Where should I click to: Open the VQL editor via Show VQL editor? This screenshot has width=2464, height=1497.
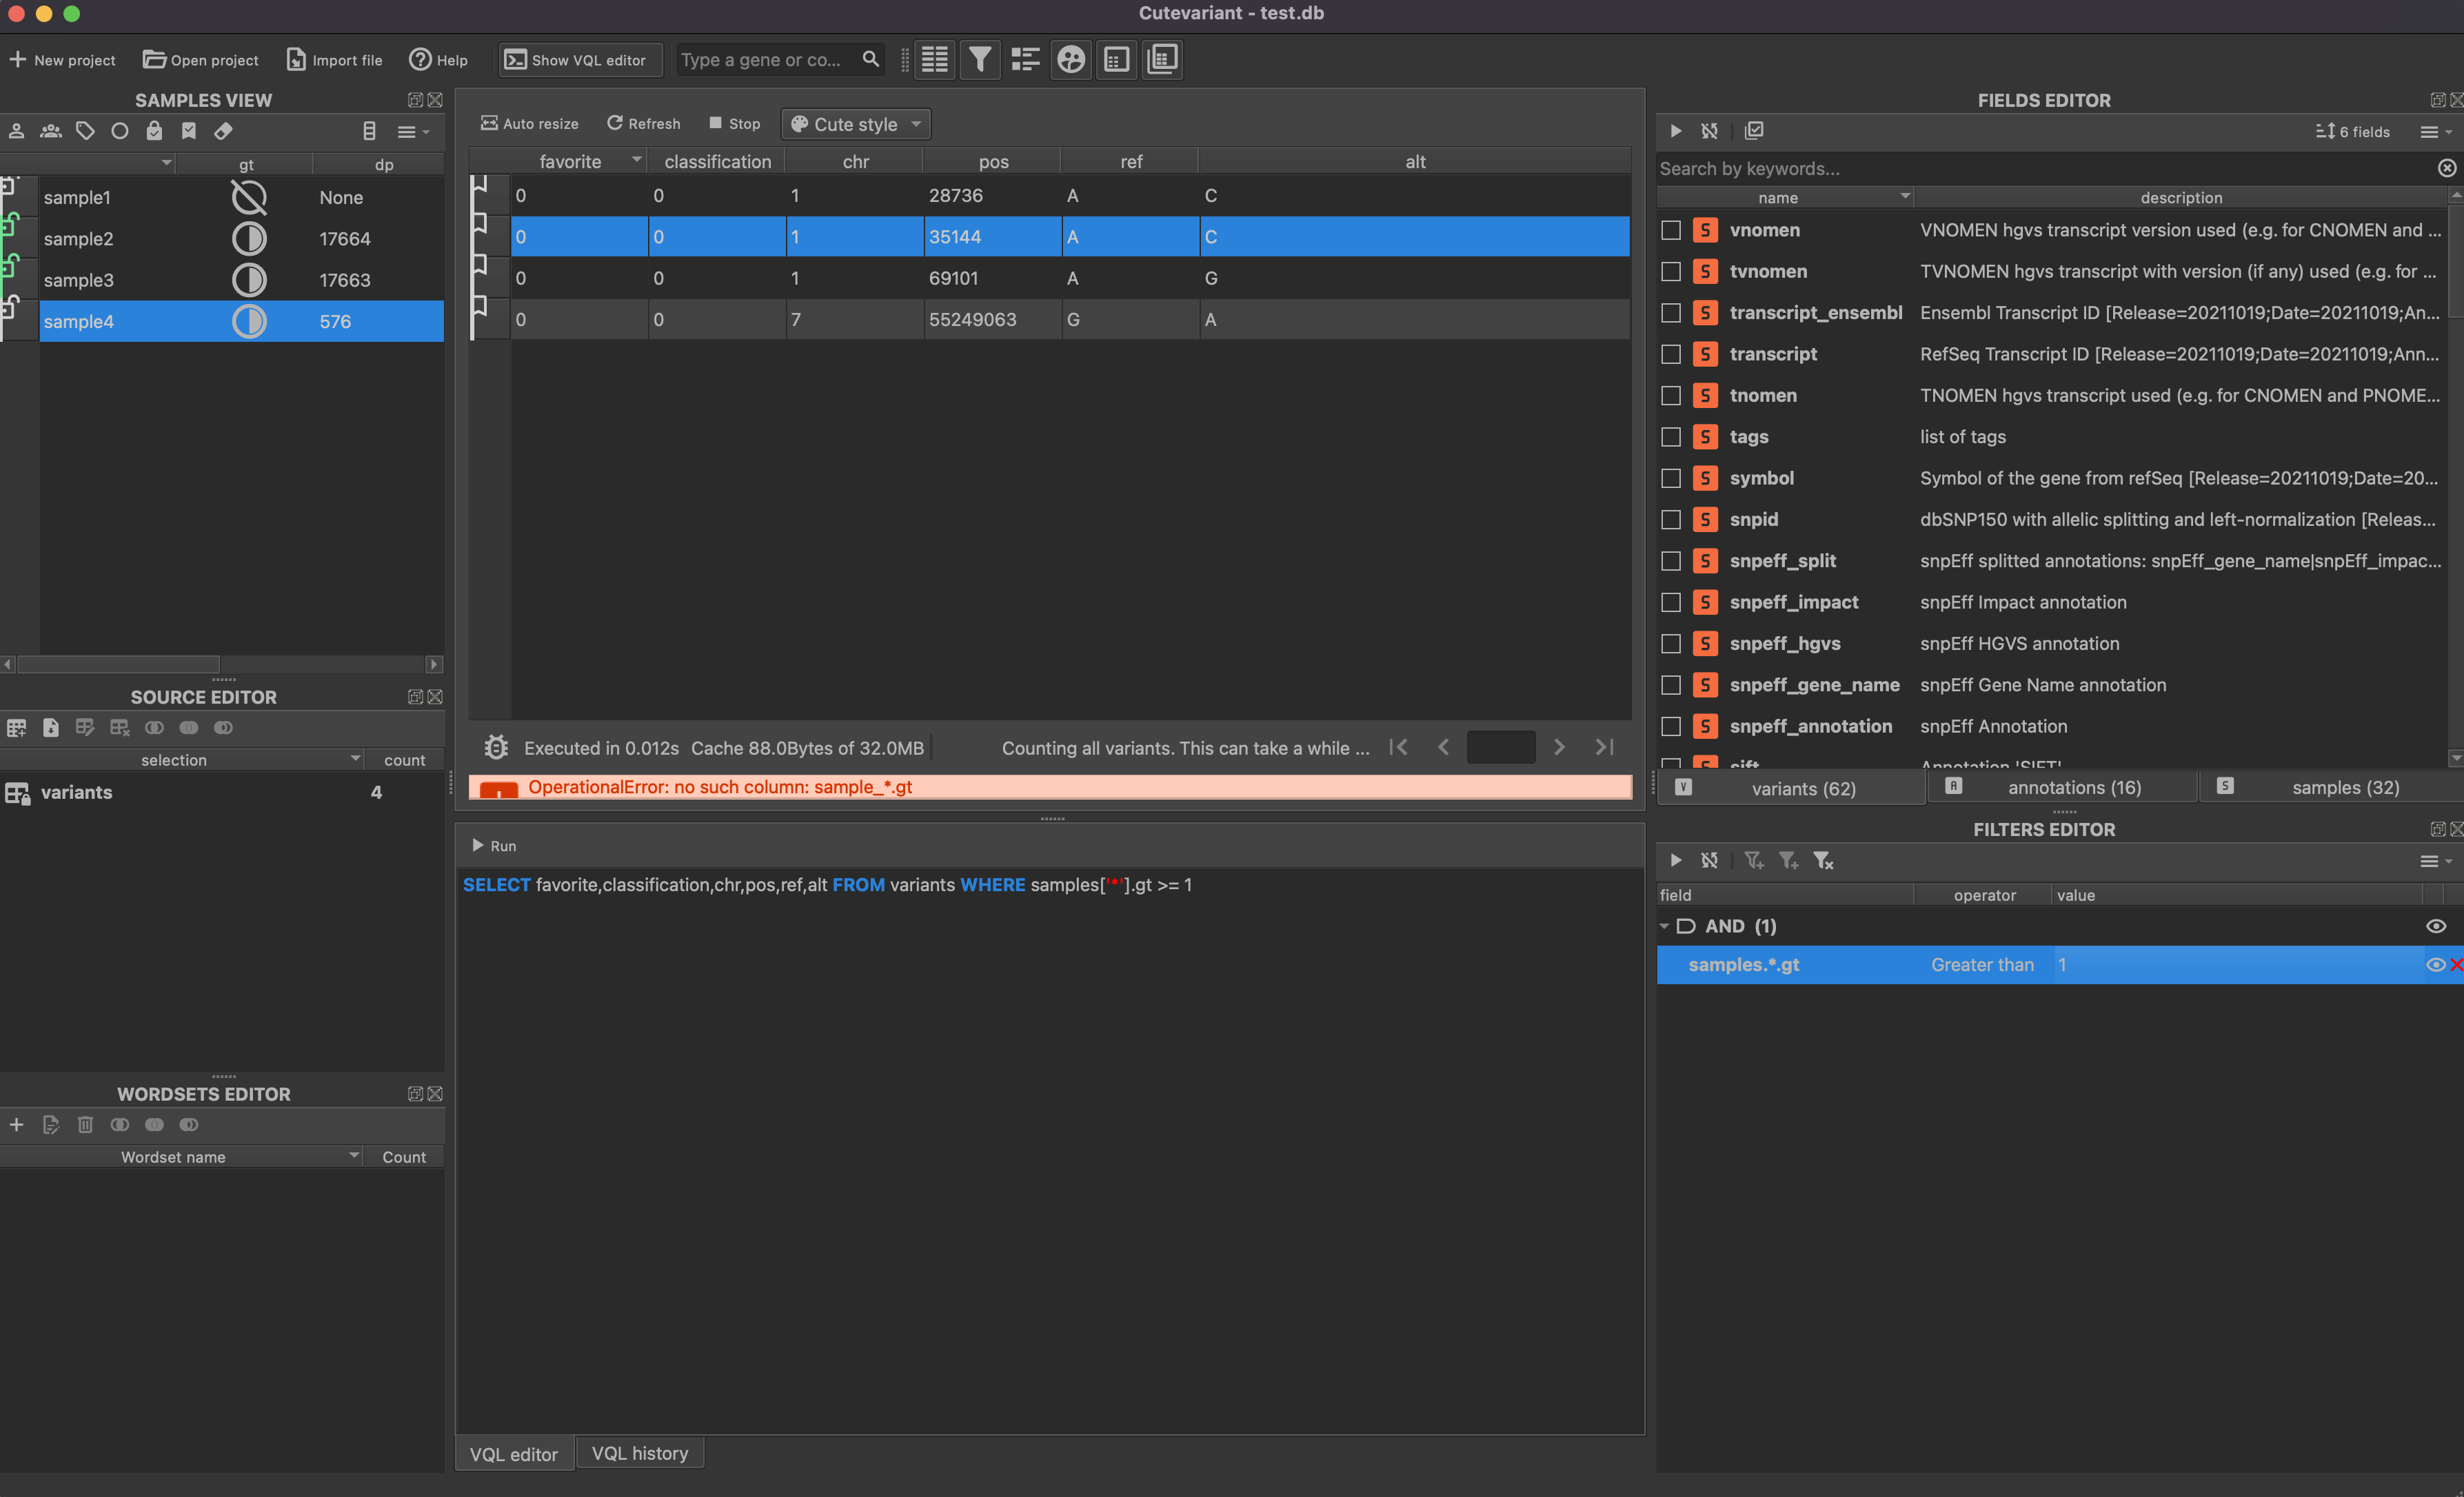(579, 59)
